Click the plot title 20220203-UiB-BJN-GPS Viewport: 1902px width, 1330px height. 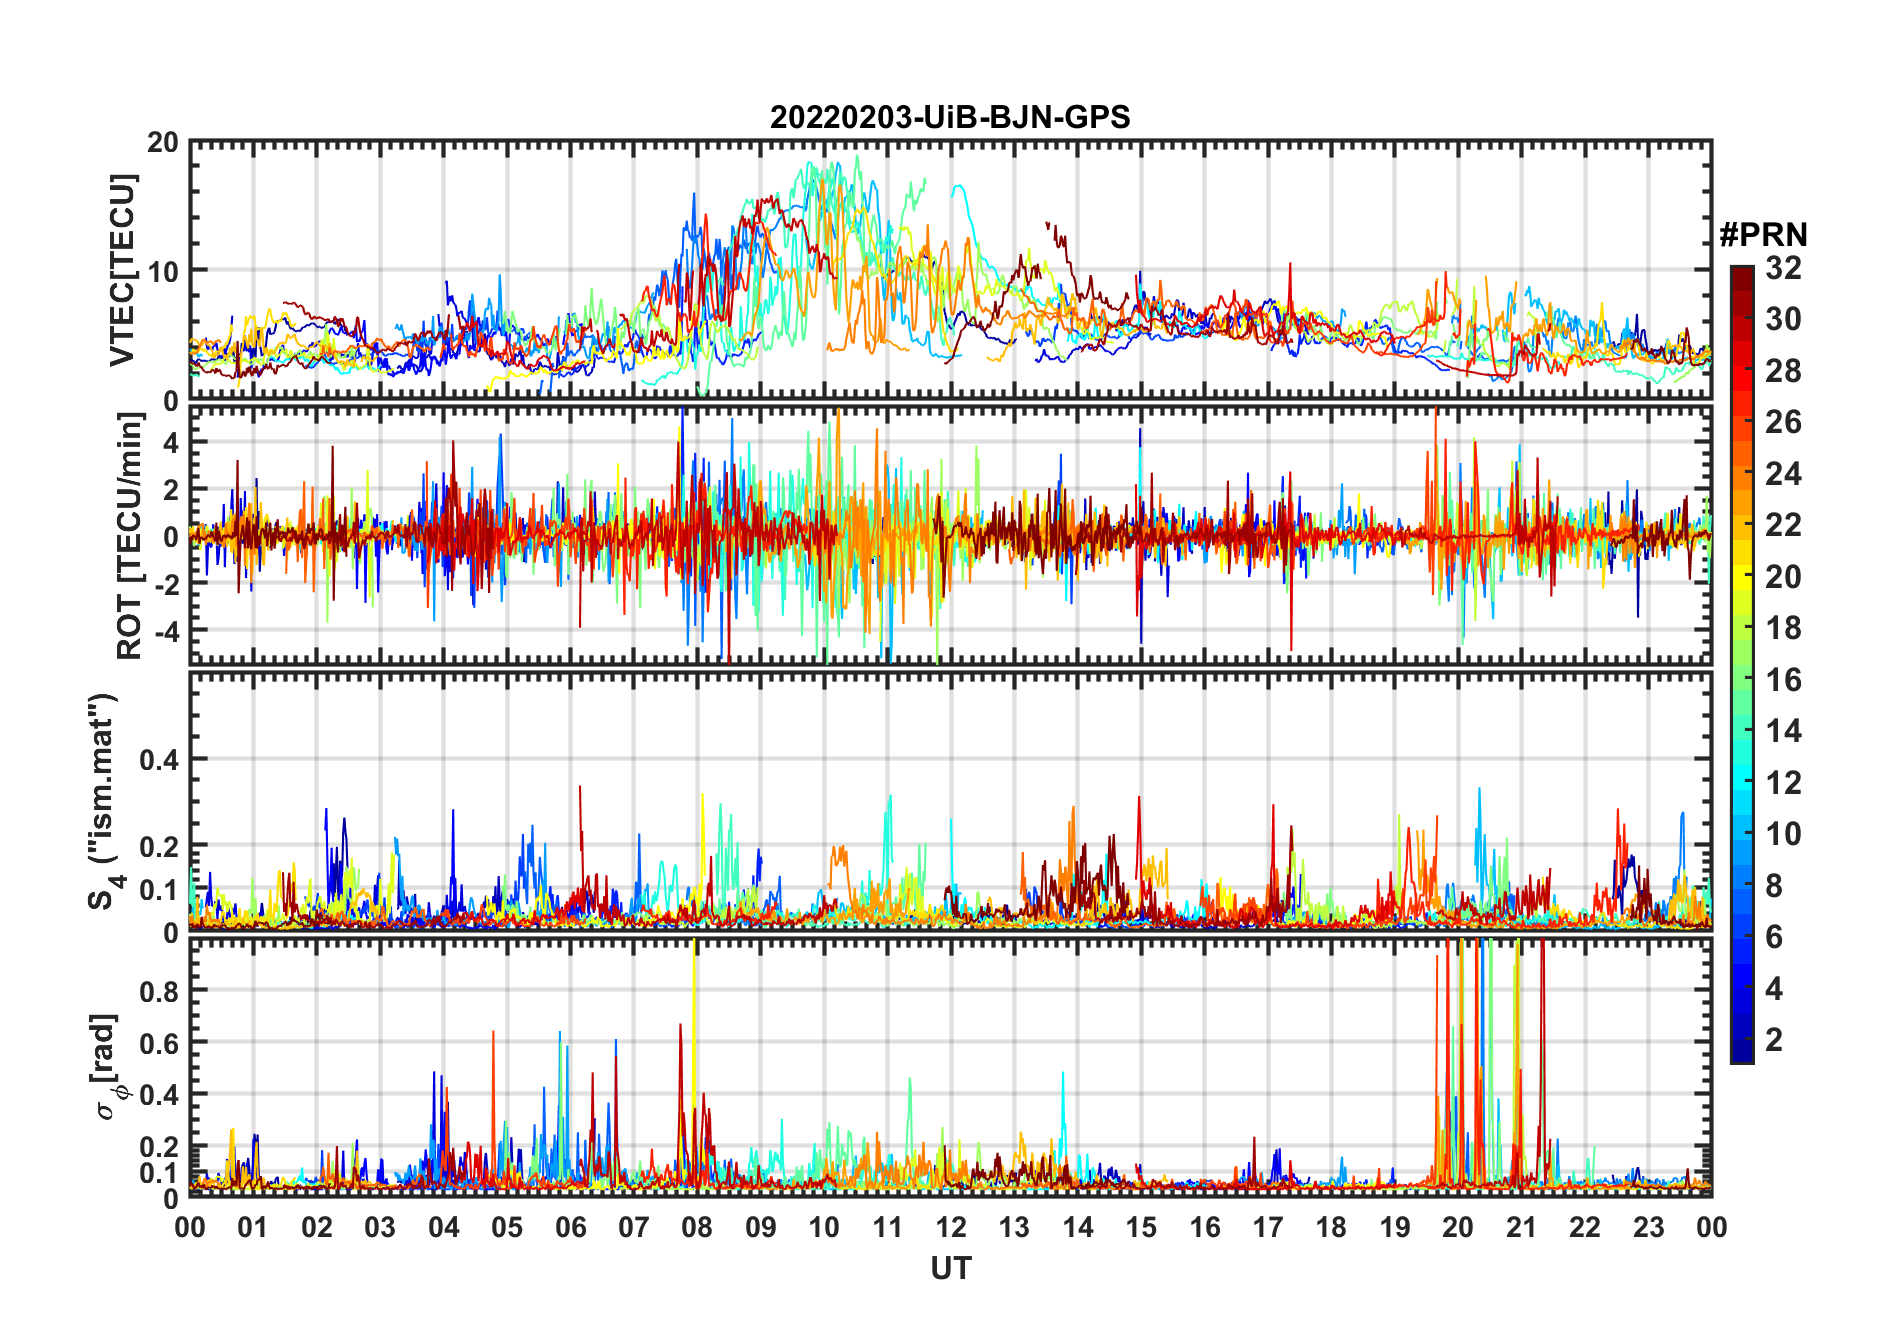tap(950, 117)
